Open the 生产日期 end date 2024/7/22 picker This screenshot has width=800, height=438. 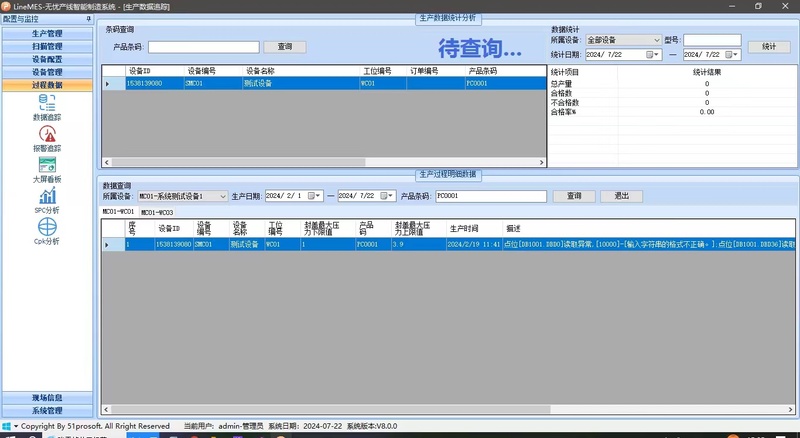(x=388, y=196)
